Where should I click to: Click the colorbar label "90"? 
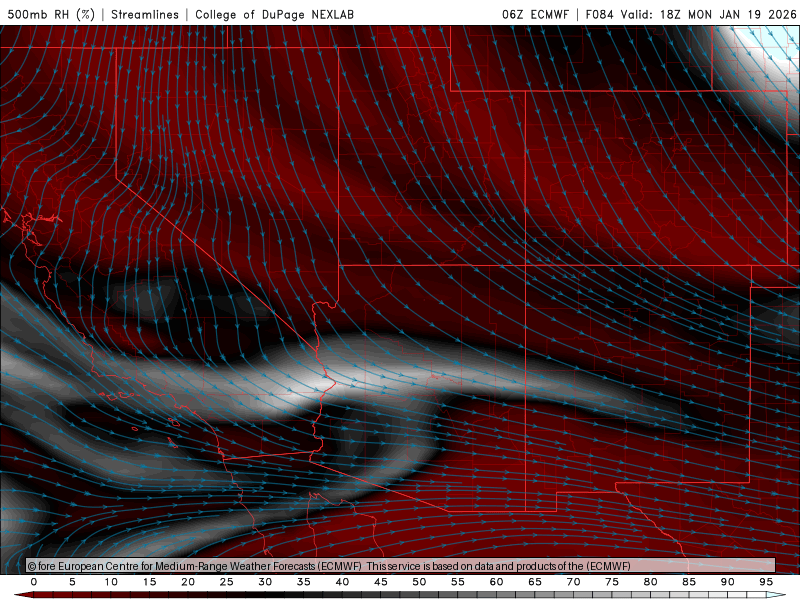click(x=728, y=582)
